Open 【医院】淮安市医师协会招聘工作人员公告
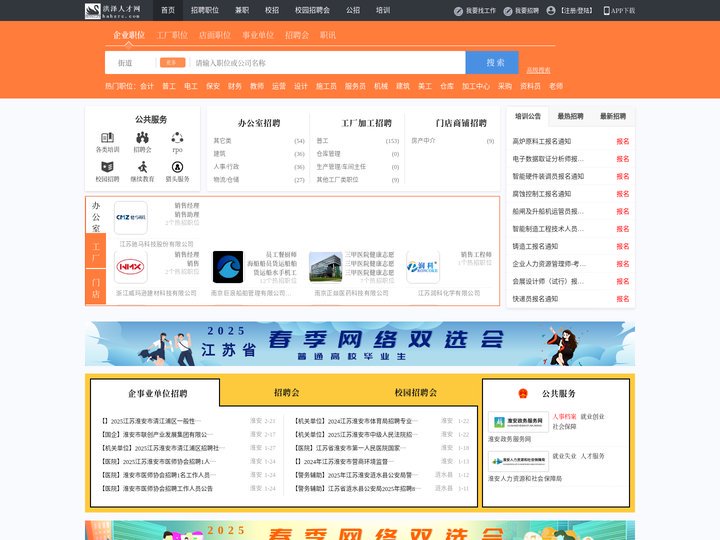The width and height of the screenshot is (720, 540). click(157, 489)
